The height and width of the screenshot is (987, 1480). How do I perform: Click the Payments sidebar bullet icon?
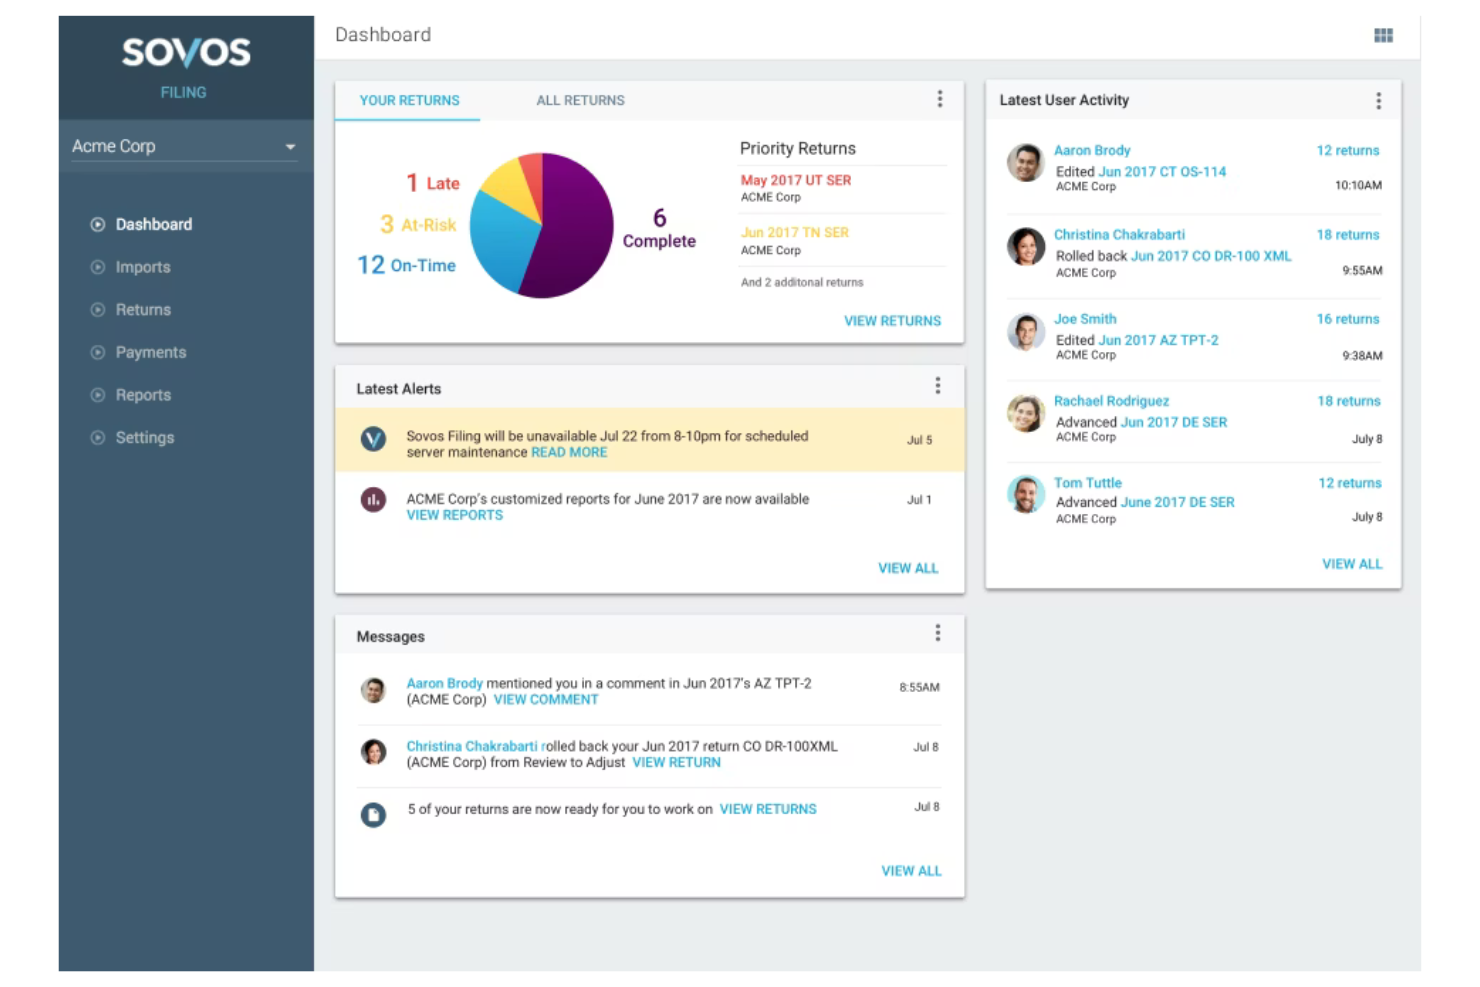click(x=98, y=352)
